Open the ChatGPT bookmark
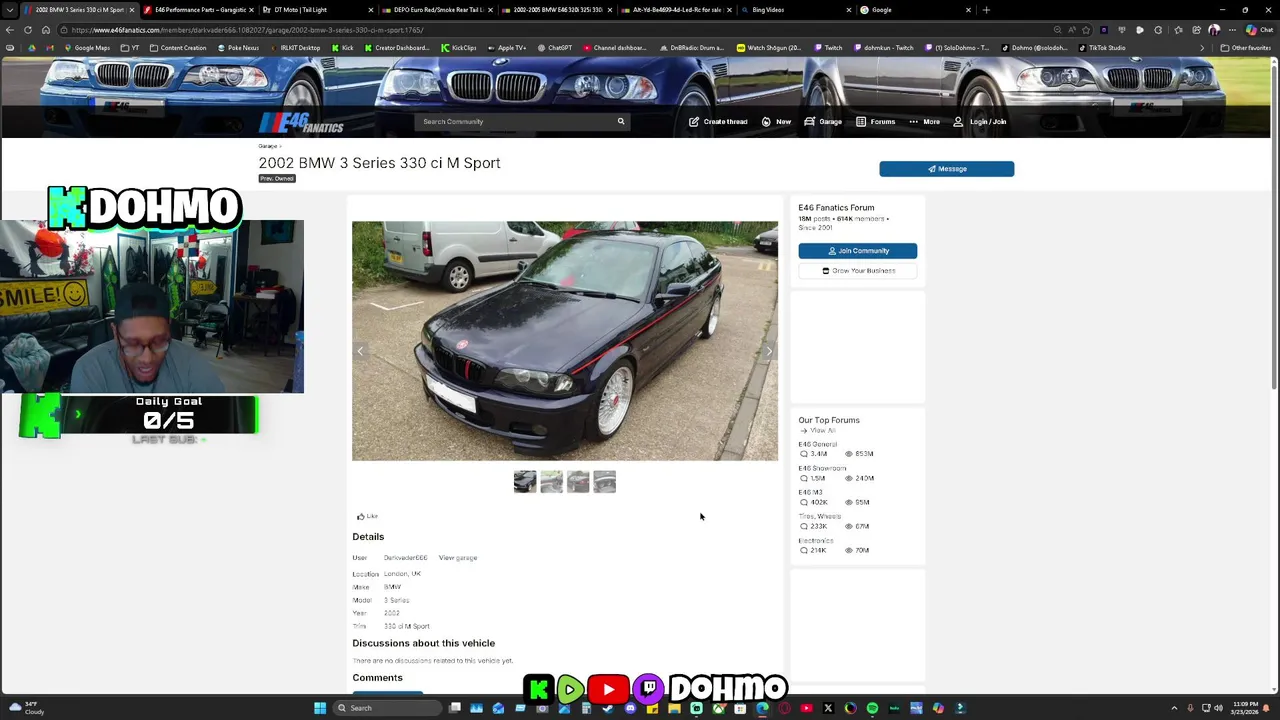1280x720 pixels. [554, 48]
